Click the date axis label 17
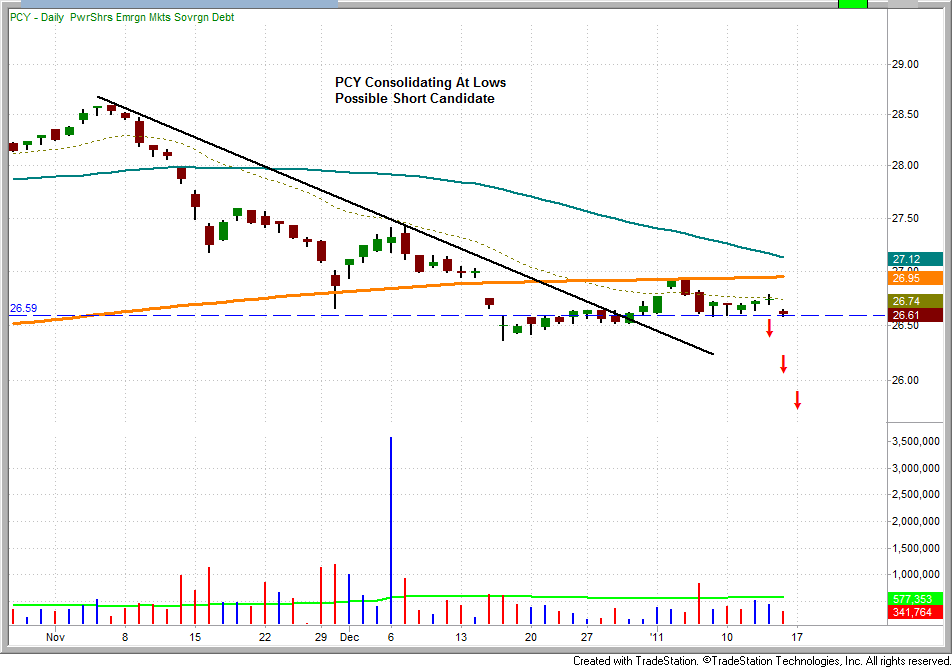This screenshot has width=952, height=667. click(797, 637)
